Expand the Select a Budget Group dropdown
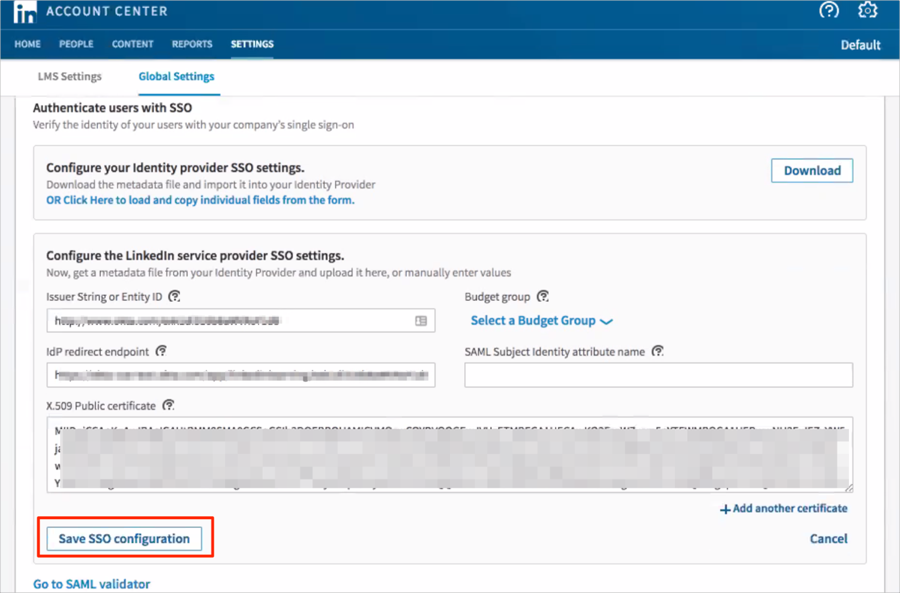This screenshot has height=593, width=900. click(541, 321)
